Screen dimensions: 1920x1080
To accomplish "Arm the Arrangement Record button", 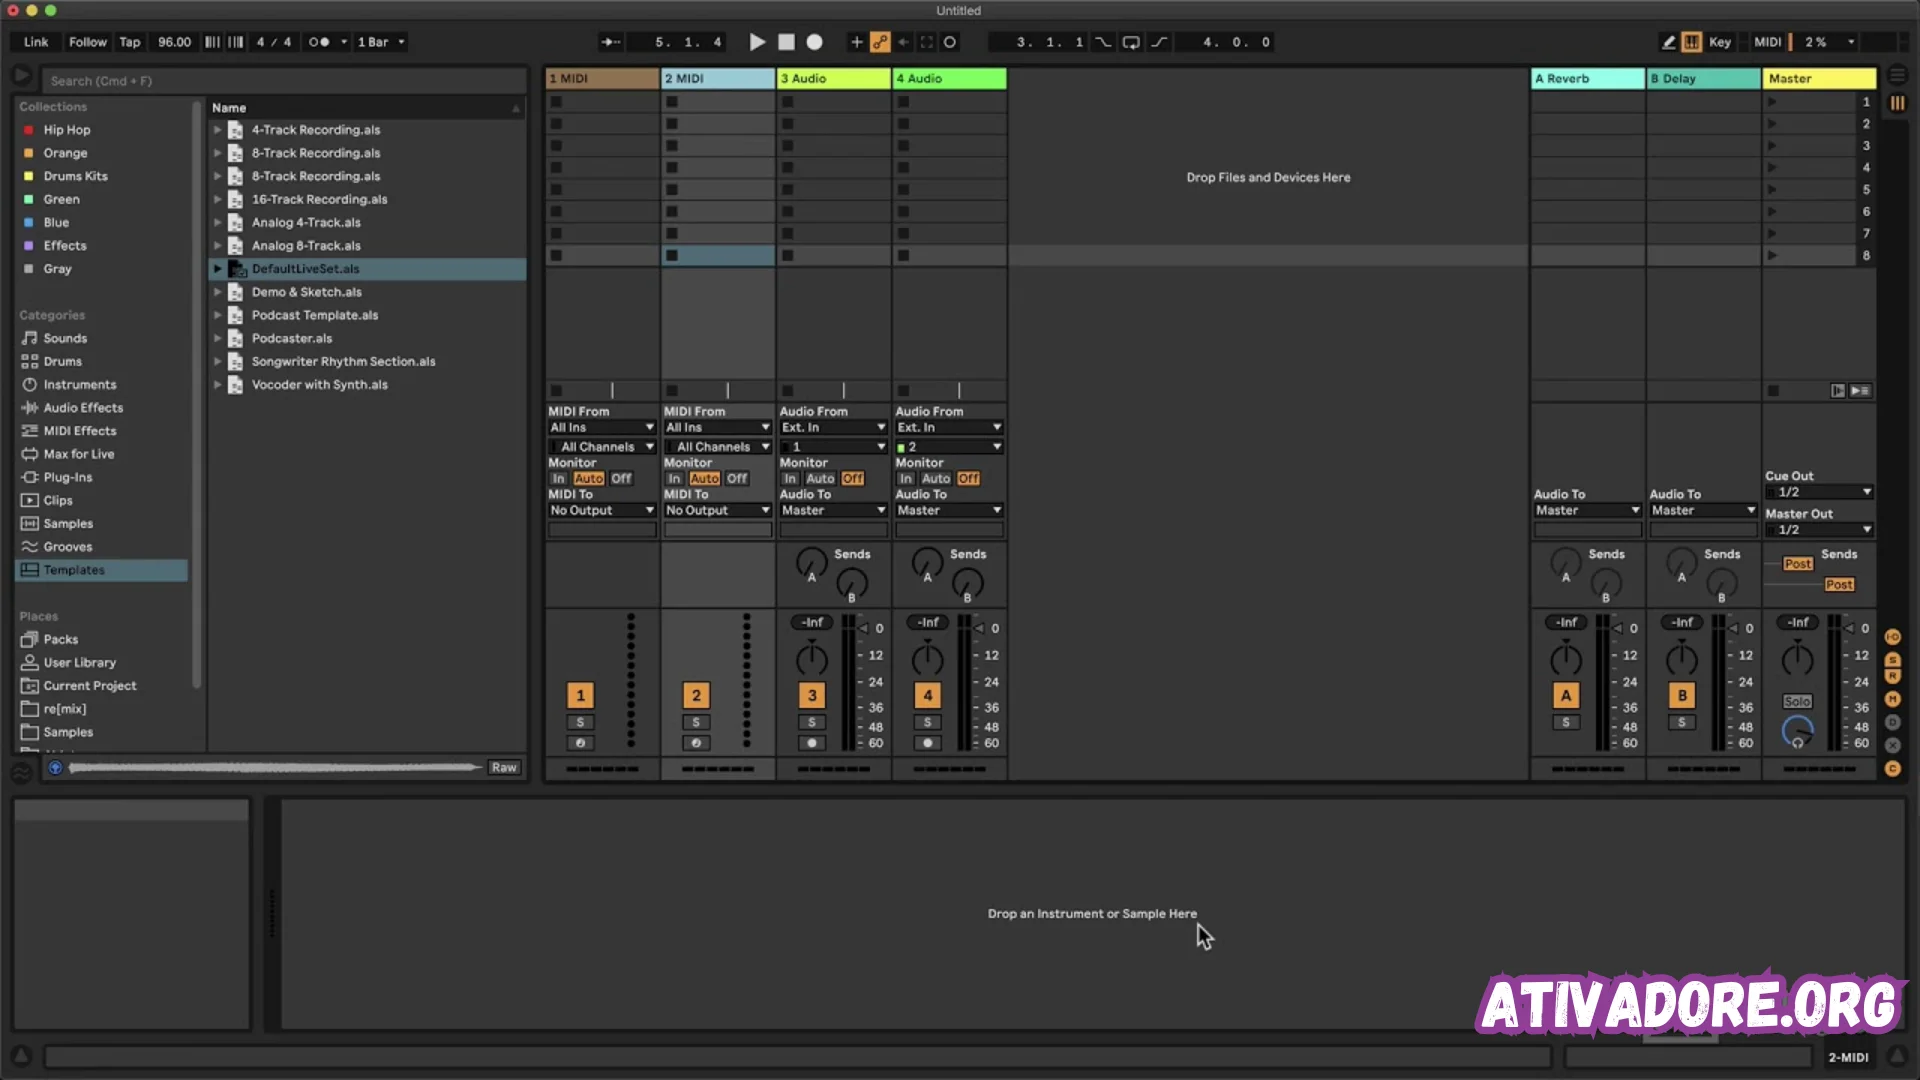I will pyautogui.click(x=815, y=42).
